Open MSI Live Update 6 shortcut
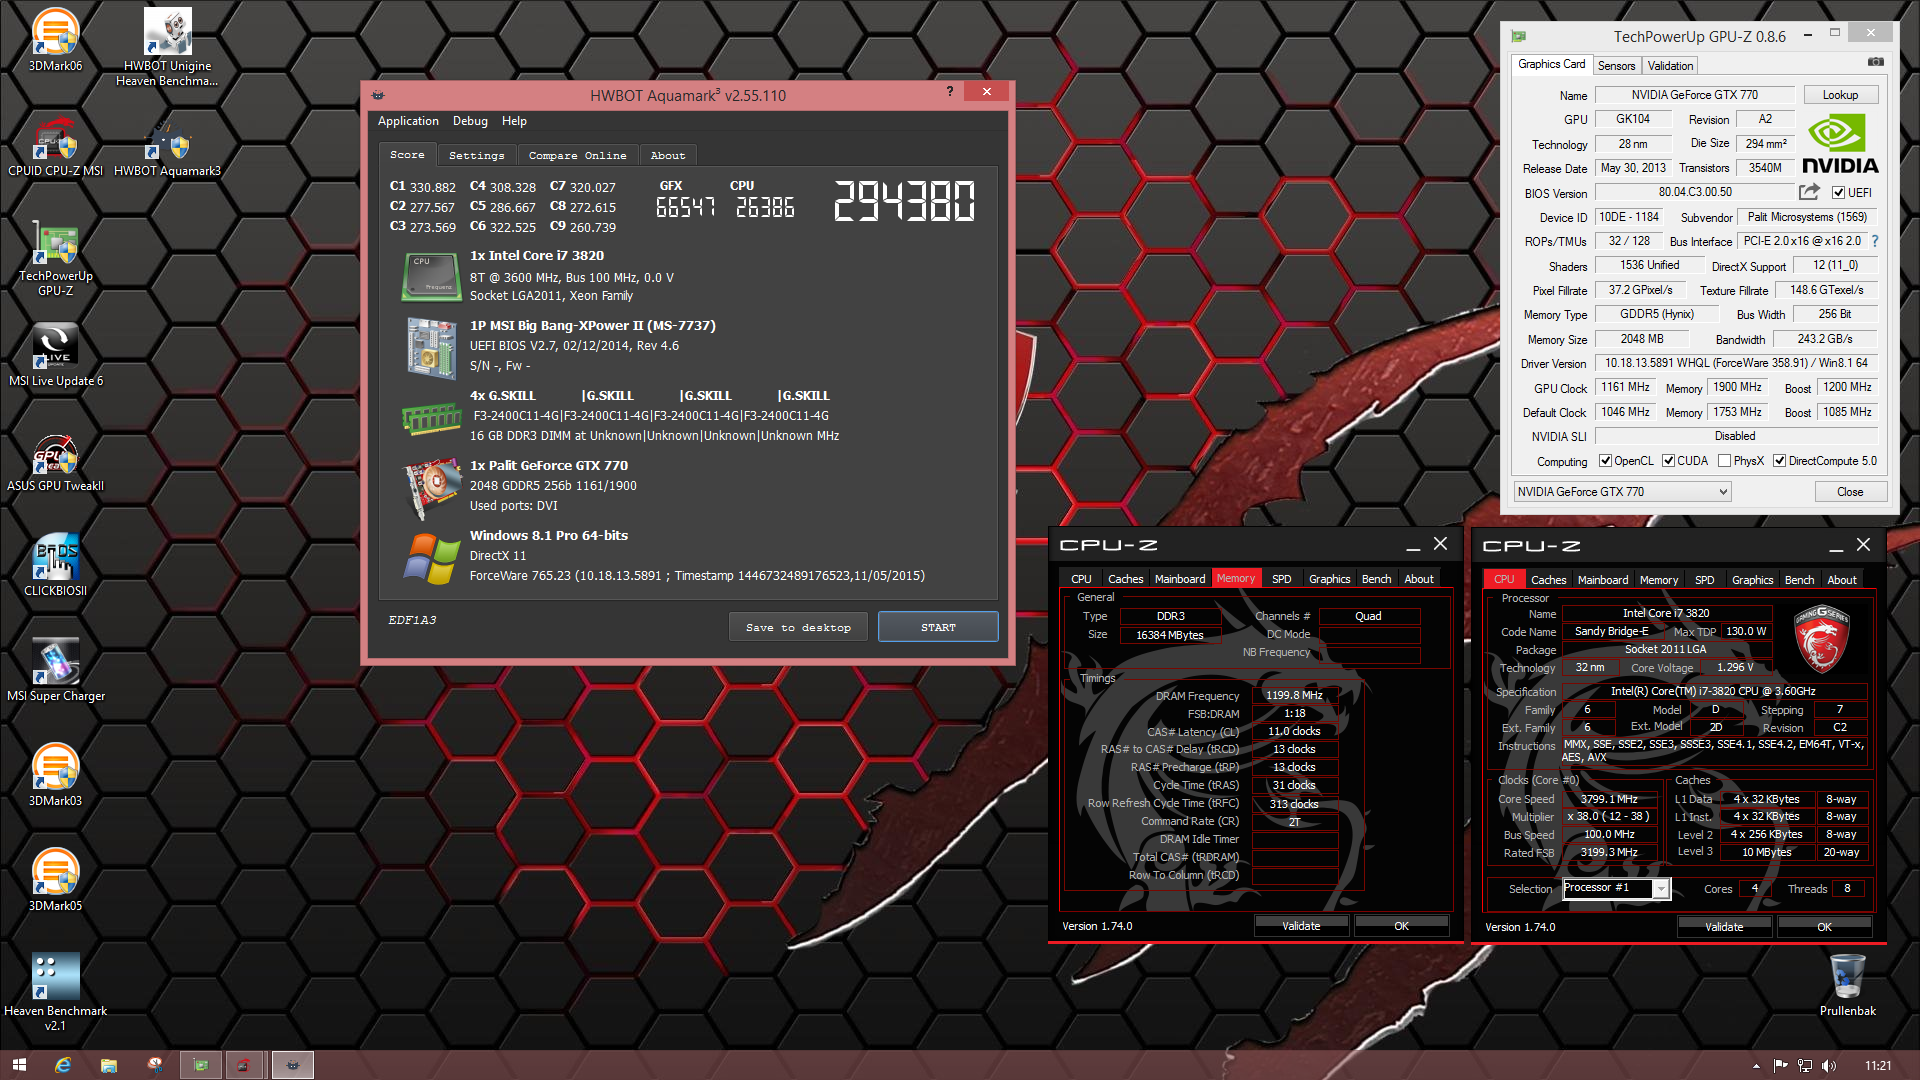Screen dimensions: 1920x1080 coord(55,355)
